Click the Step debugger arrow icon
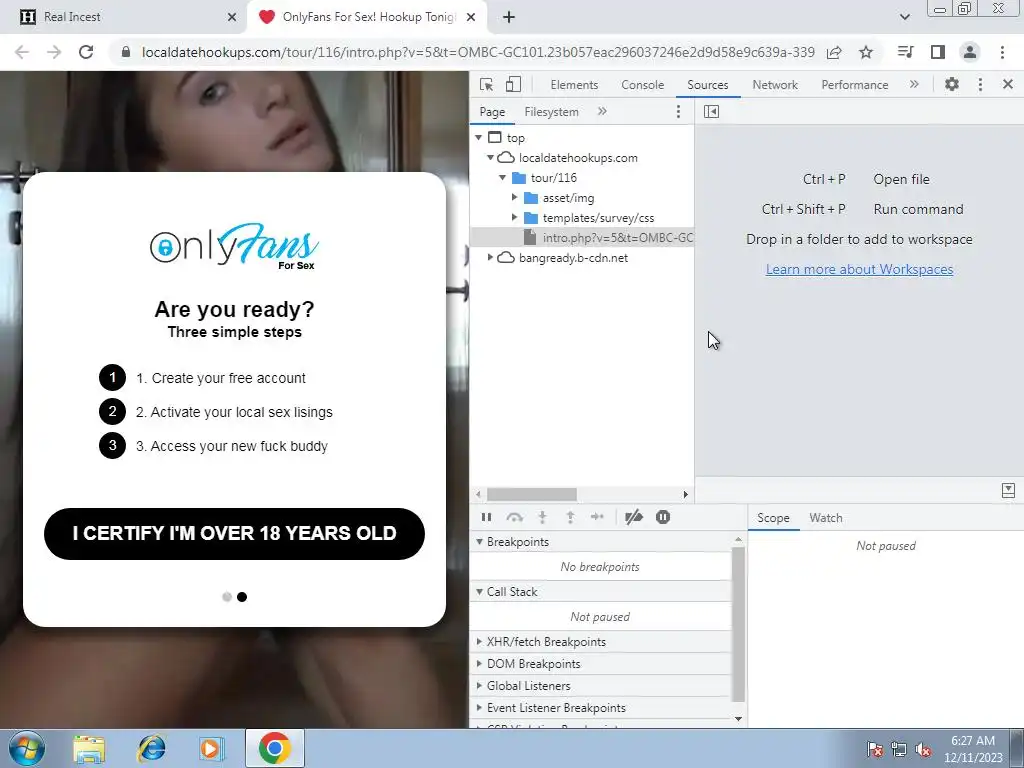This screenshot has height=768, width=1024. tap(597, 517)
